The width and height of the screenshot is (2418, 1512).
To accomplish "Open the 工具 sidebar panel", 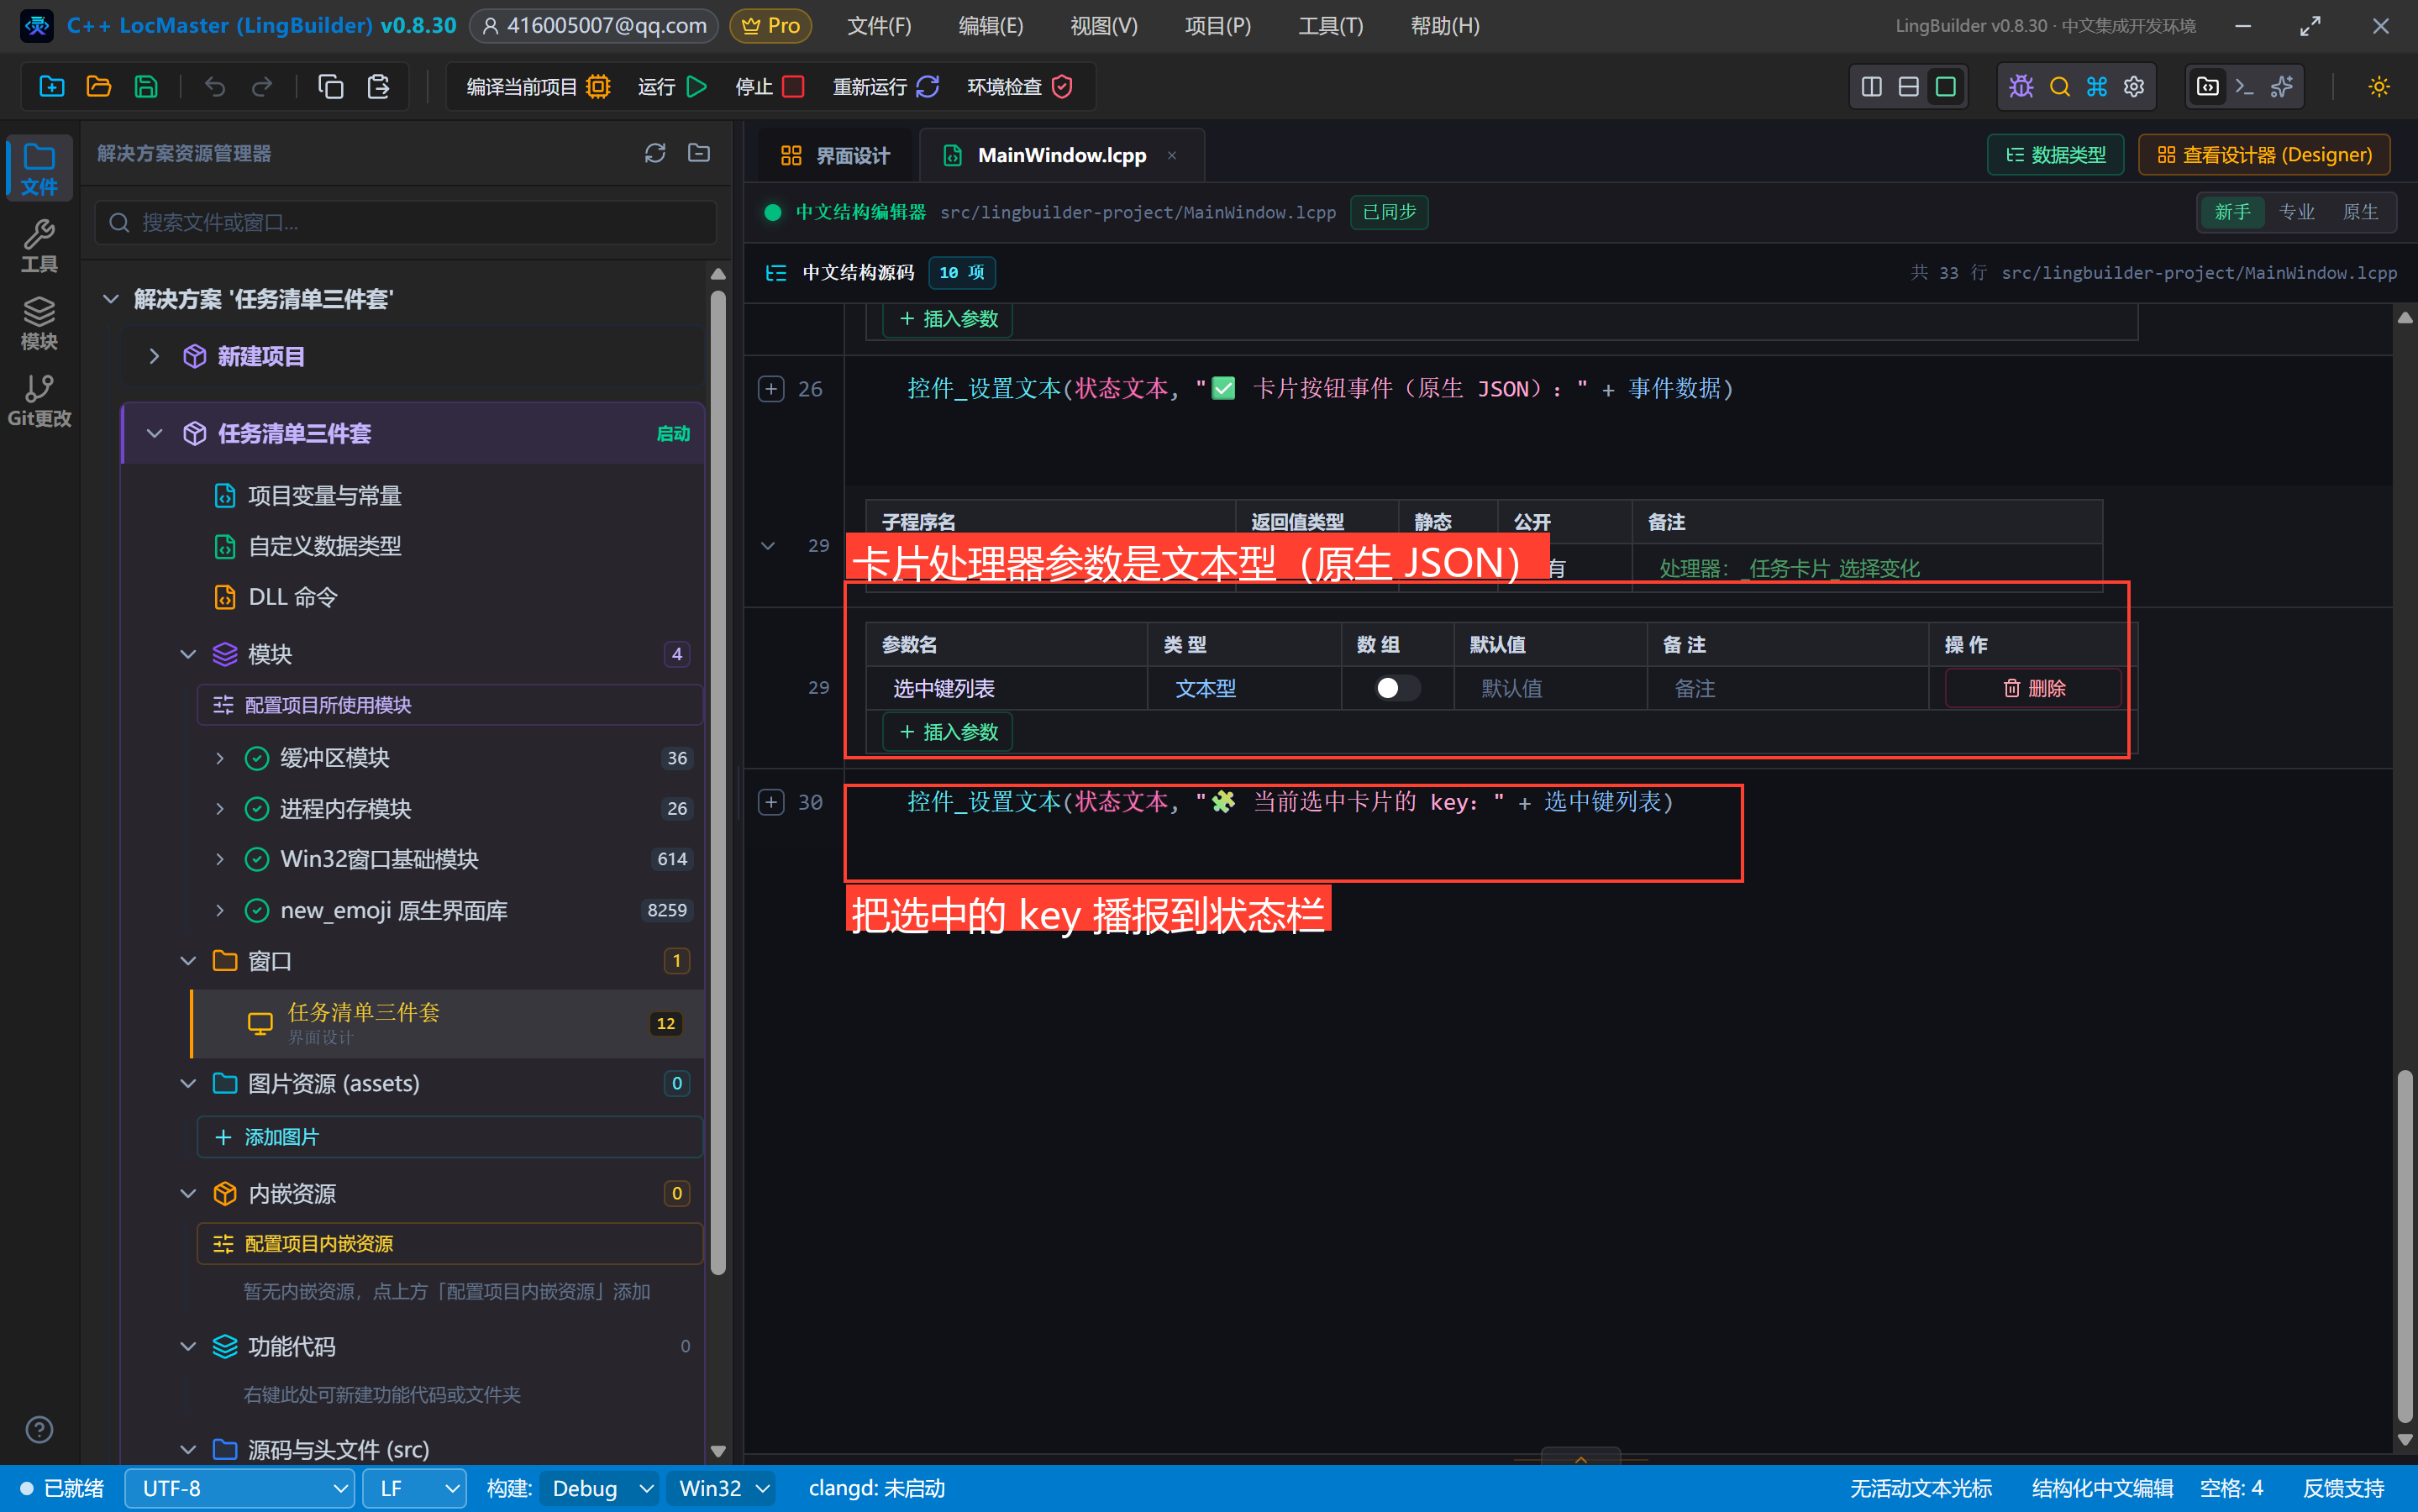I will pyautogui.click(x=39, y=246).
